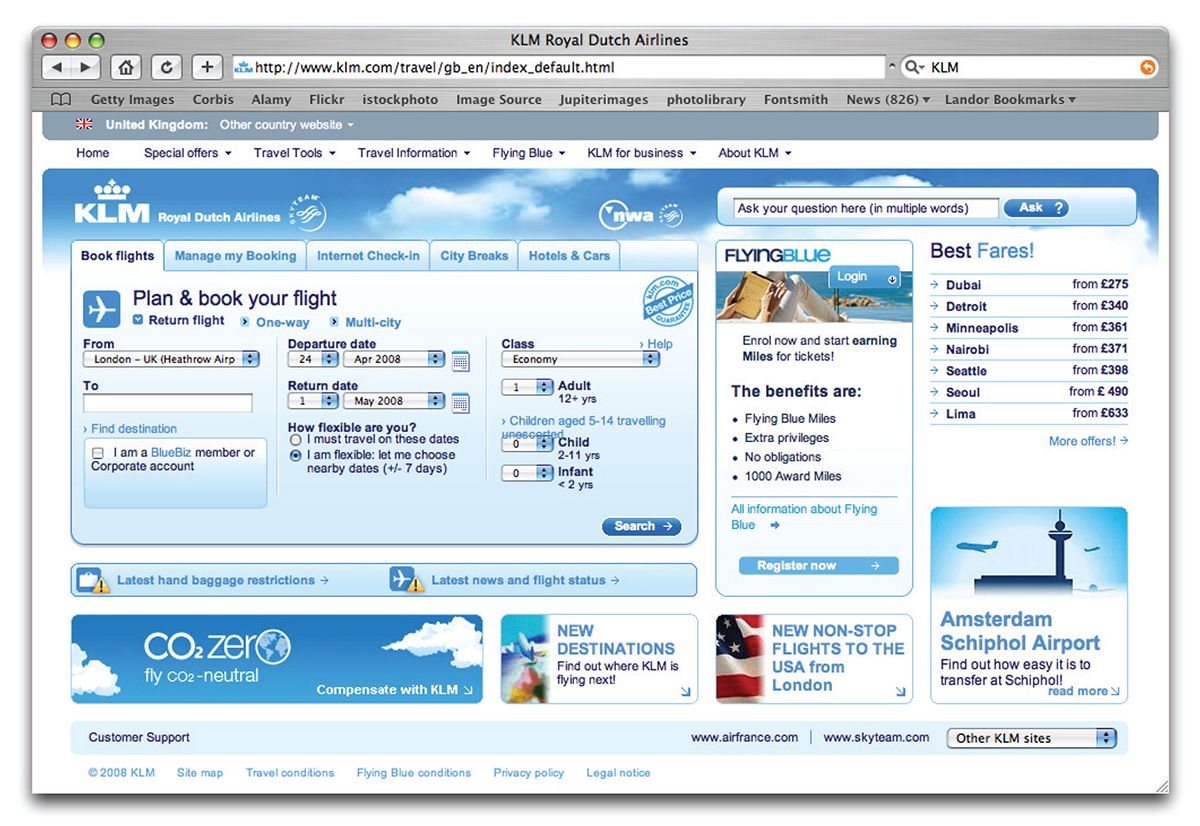Open the CO2 zero banner
The width and height of the screenshot is (1200, 826).
click(276, 659)
